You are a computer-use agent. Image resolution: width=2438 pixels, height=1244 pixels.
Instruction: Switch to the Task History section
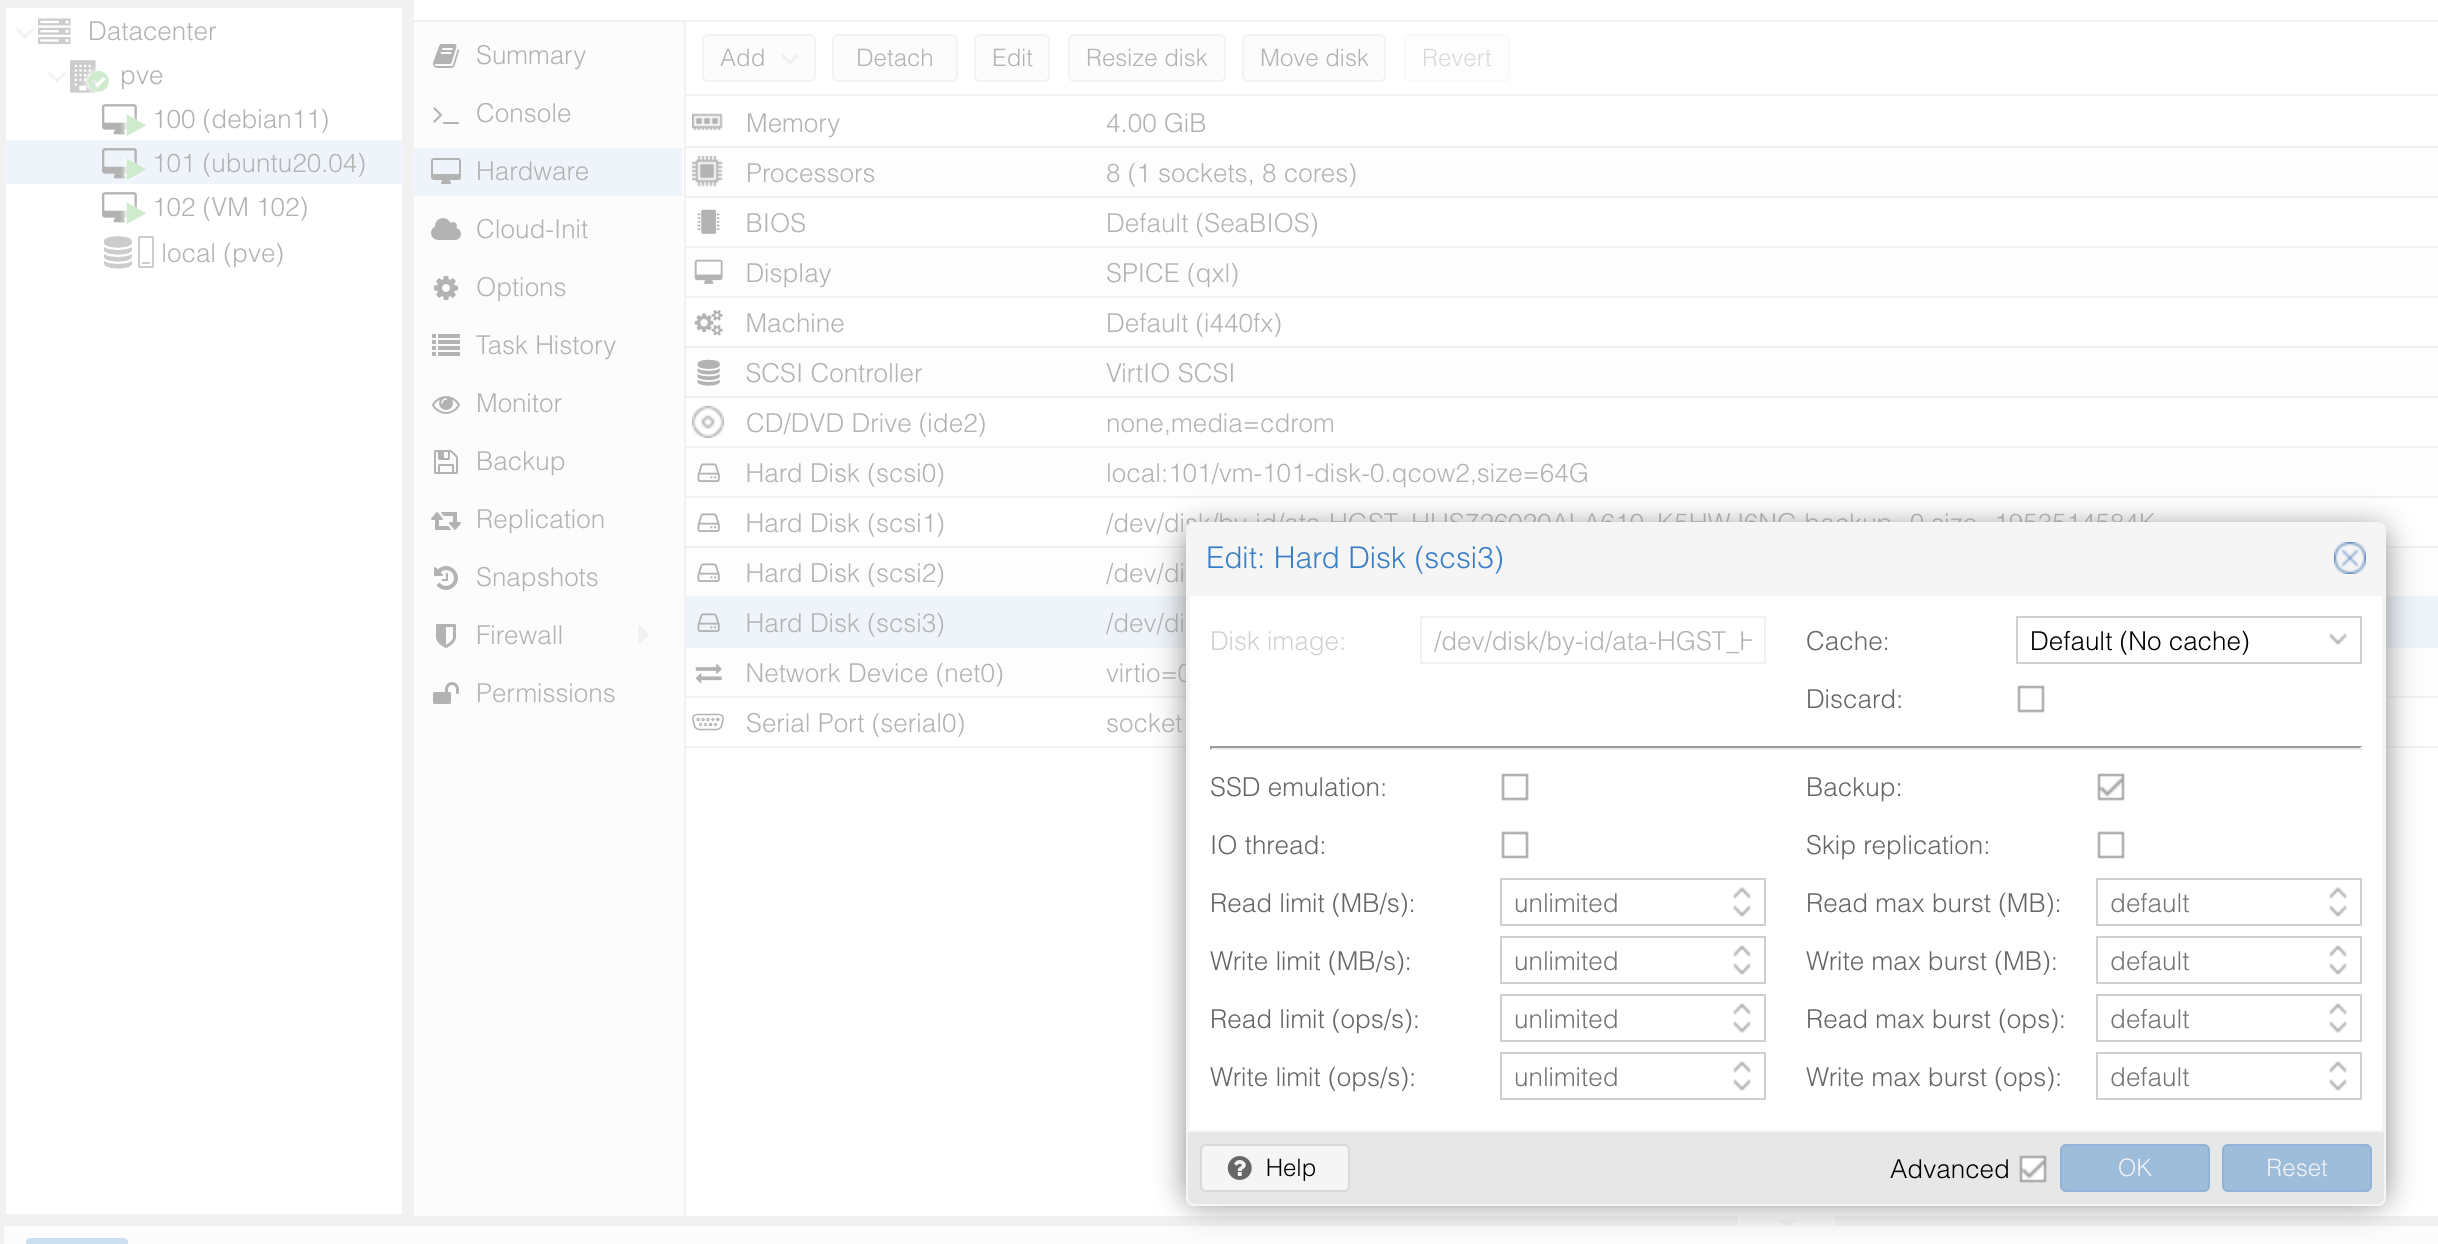[447, 344]
